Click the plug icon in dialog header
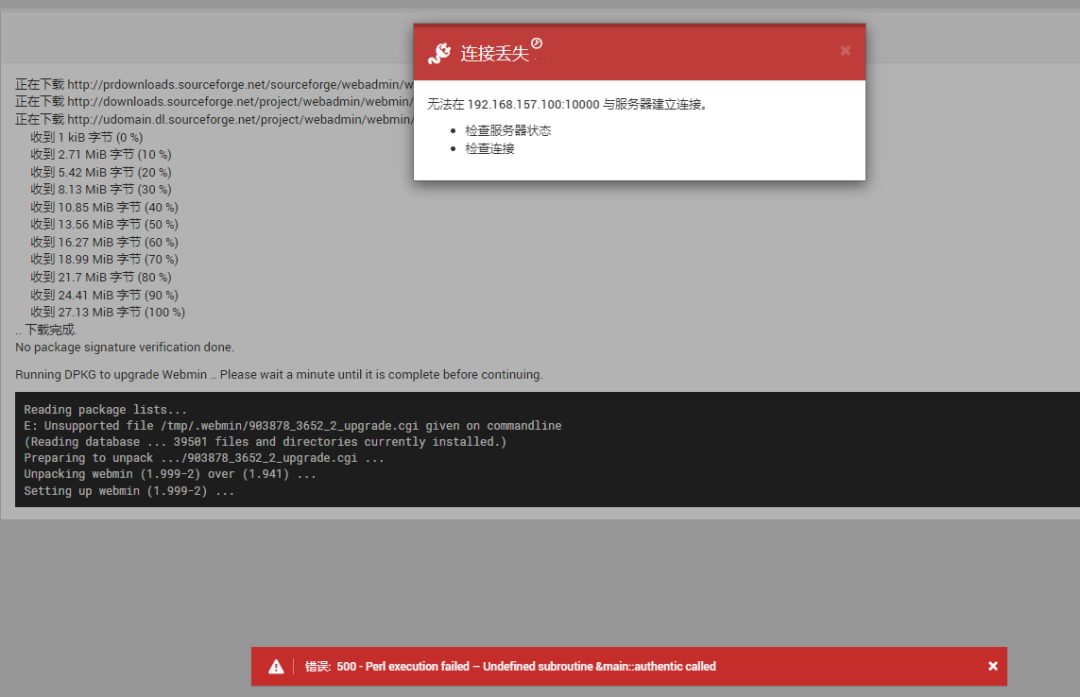1080x697 pixels. pyautogui.click(x=439, y=53)
